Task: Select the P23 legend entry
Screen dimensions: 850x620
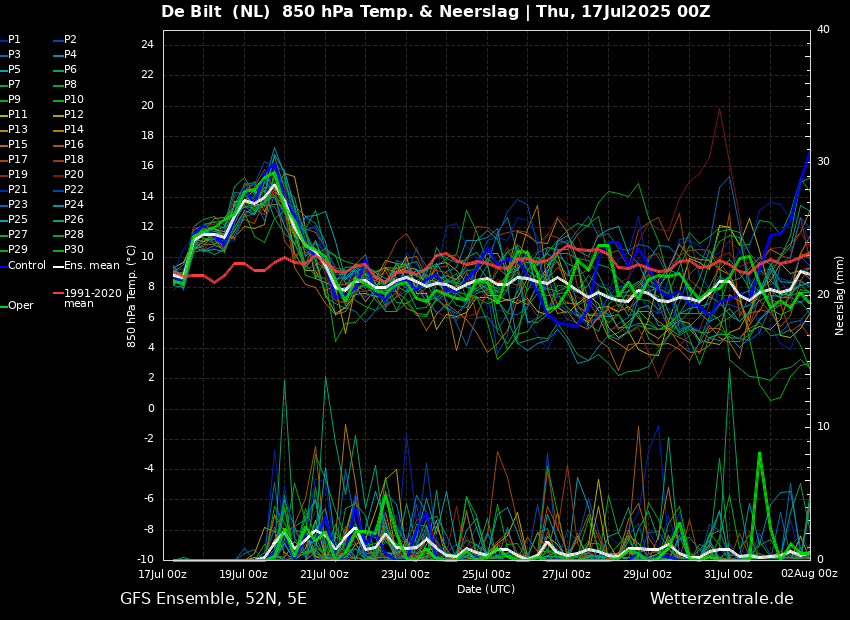Action: click(x=14, y=204)
